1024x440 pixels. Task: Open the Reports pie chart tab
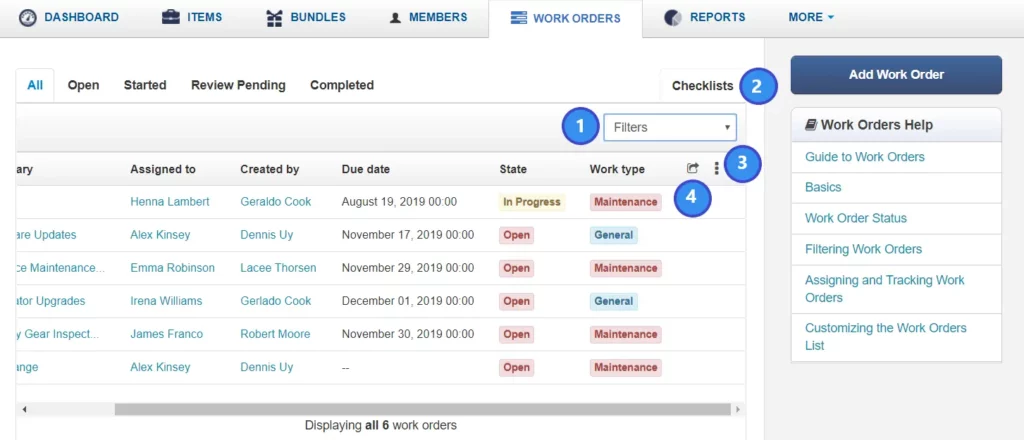[705, 18]
